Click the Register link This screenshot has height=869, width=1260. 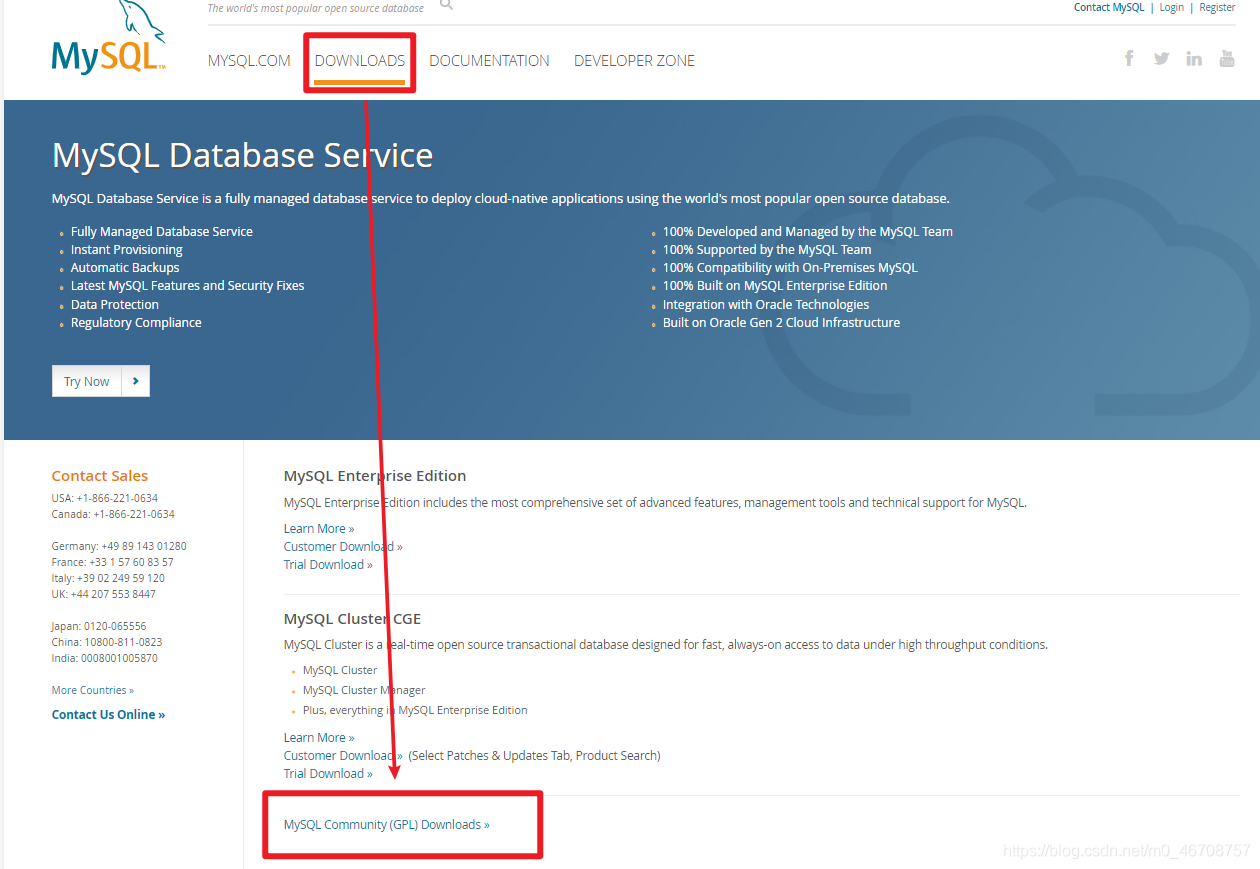pyautogui.click(x=1217, y=7)
